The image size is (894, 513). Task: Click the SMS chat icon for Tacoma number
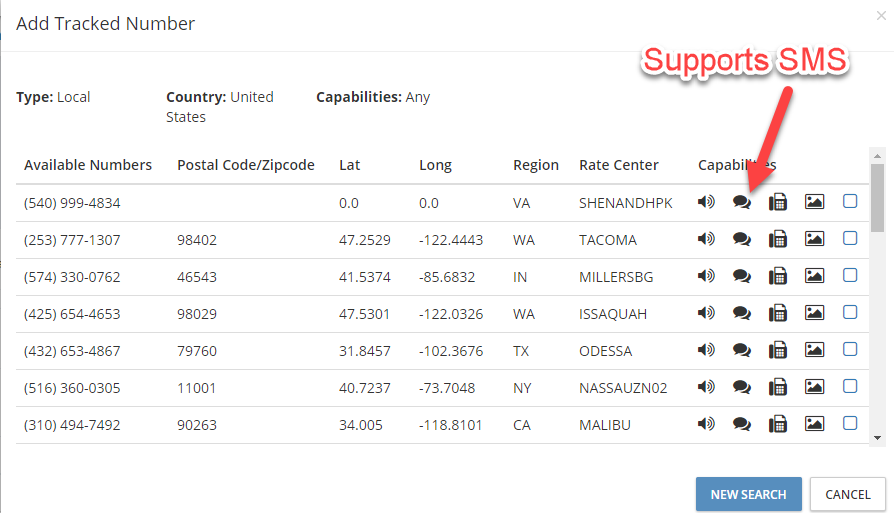[741, 239]
